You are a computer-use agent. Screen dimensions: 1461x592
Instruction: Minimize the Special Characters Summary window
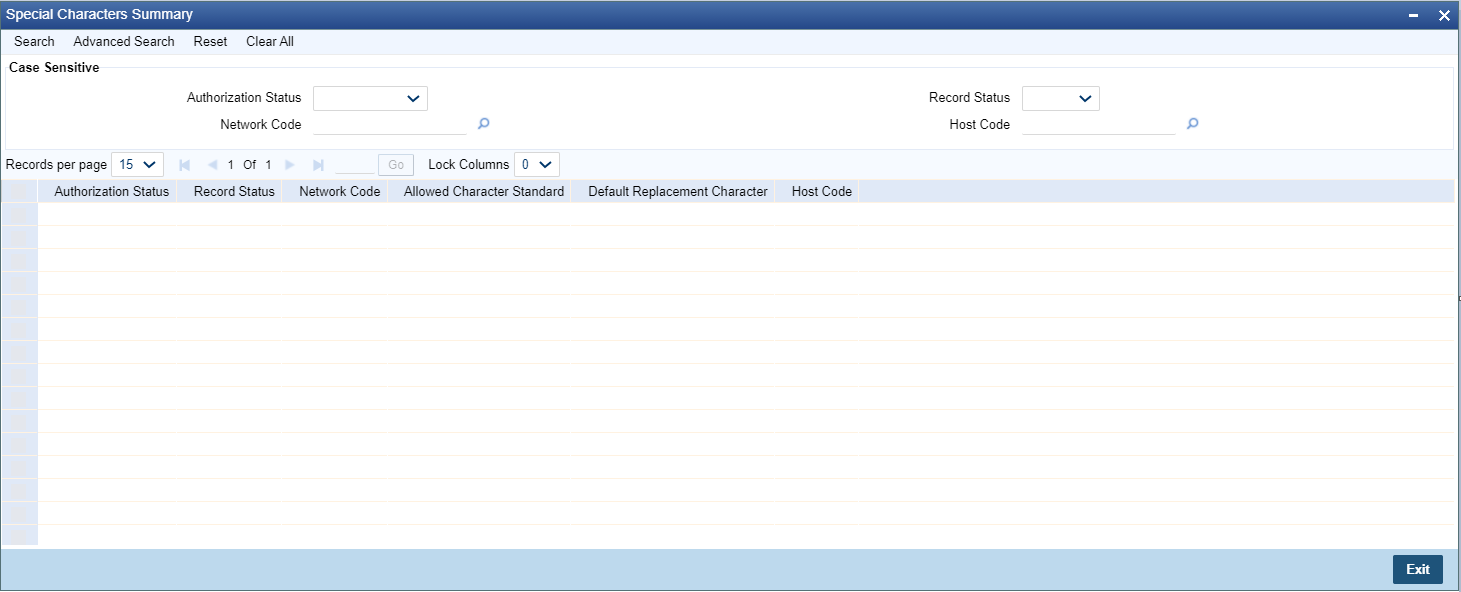1414,15
